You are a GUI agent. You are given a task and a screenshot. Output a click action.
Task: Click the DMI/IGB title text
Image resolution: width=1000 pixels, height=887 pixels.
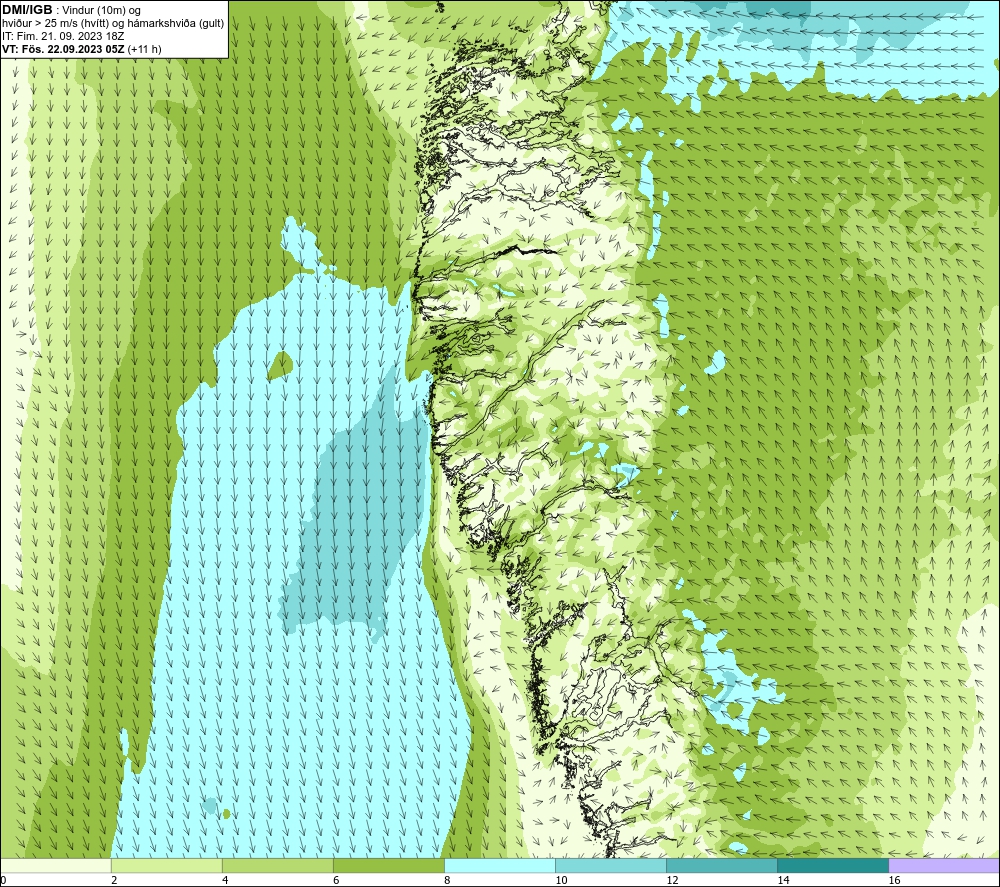tap(27, 10)
